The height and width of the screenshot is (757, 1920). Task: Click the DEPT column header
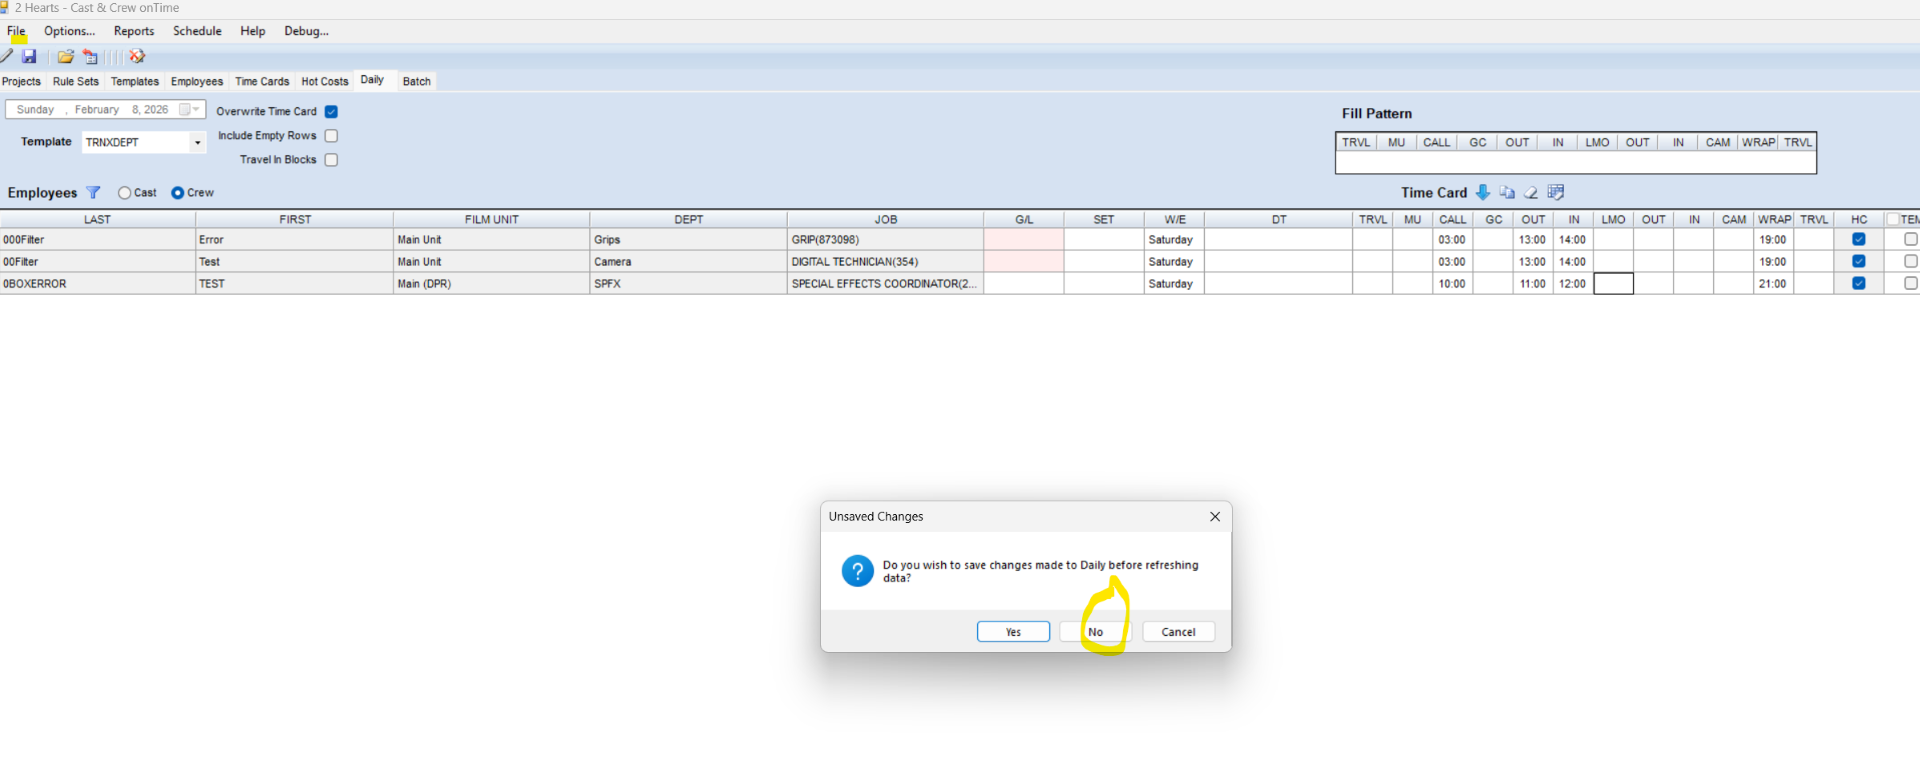click(688, 220)
